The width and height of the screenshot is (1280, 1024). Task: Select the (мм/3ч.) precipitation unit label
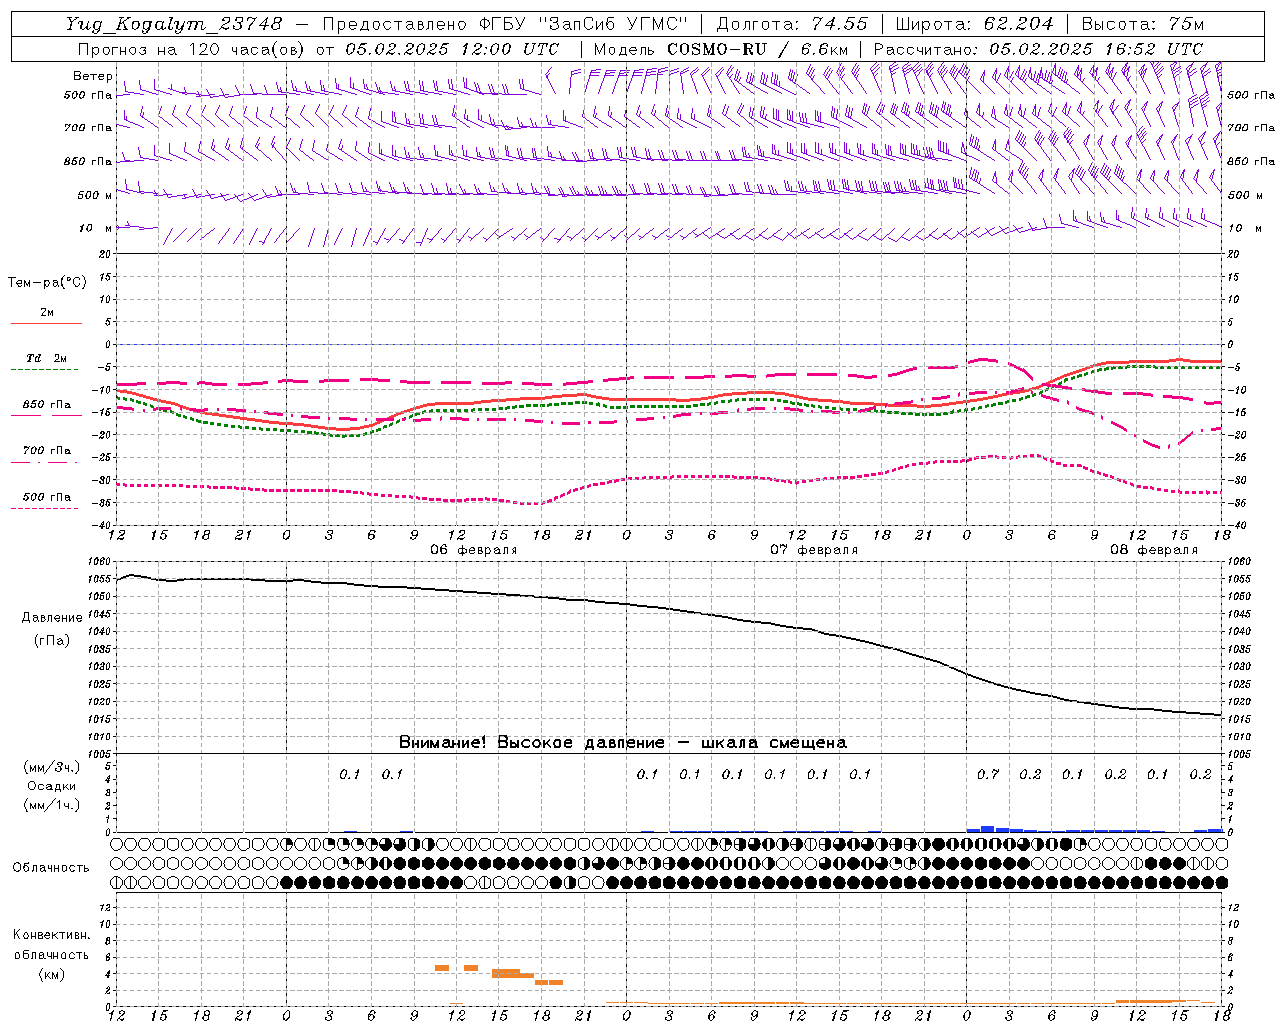tap(51, 767)
